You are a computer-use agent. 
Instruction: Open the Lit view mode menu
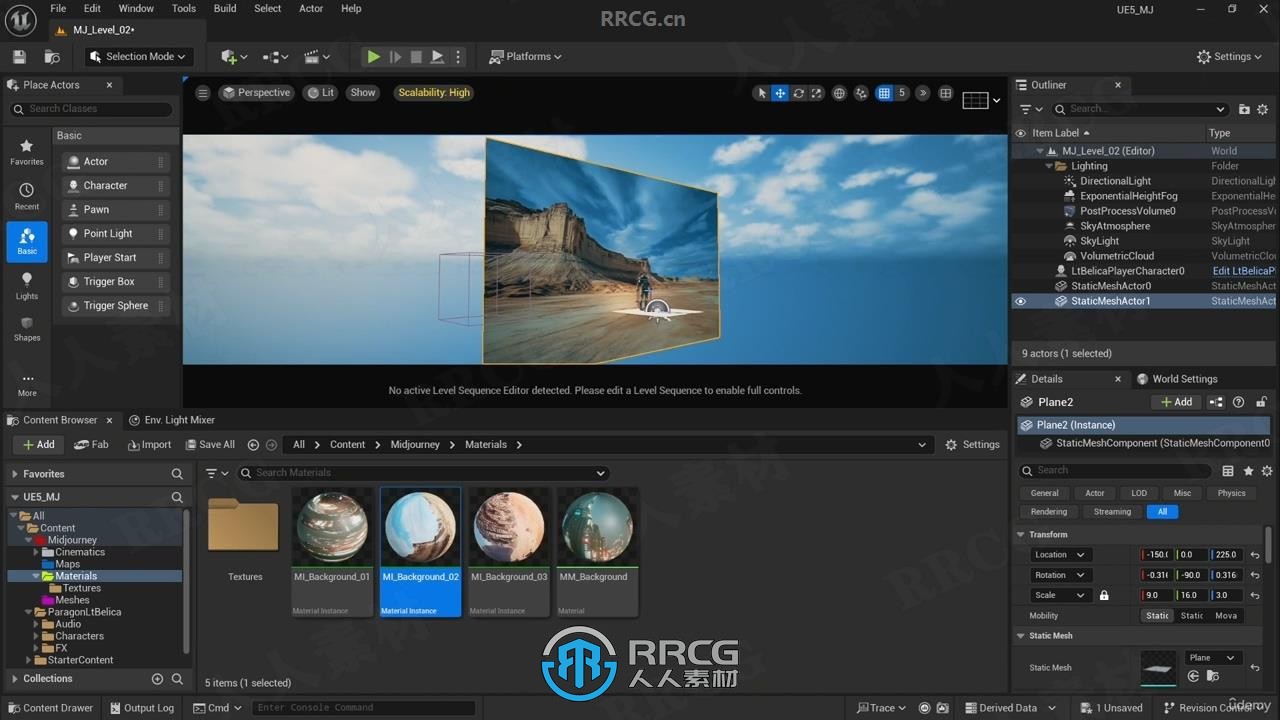(x=321, y=93)
